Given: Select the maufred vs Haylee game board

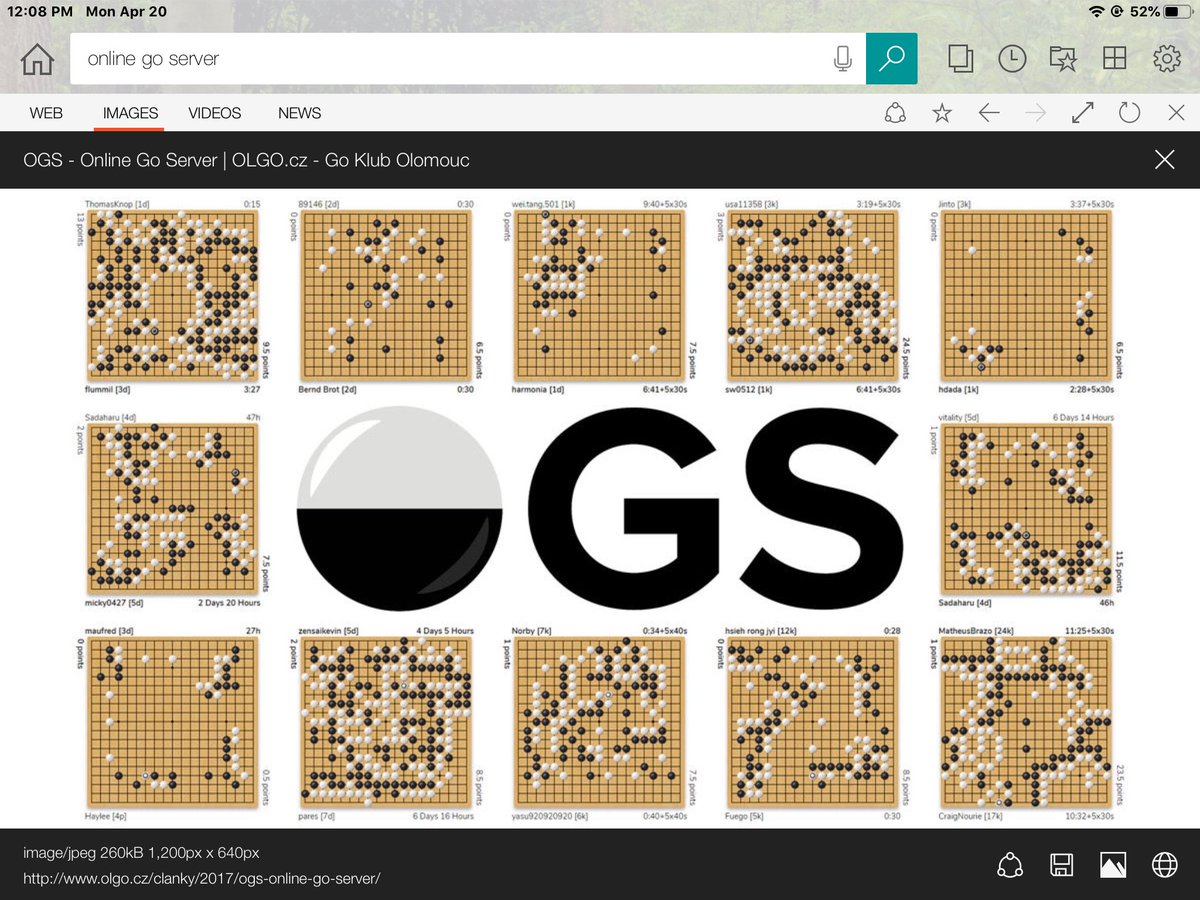Looking at the screenshot, I should coord(172,722).
